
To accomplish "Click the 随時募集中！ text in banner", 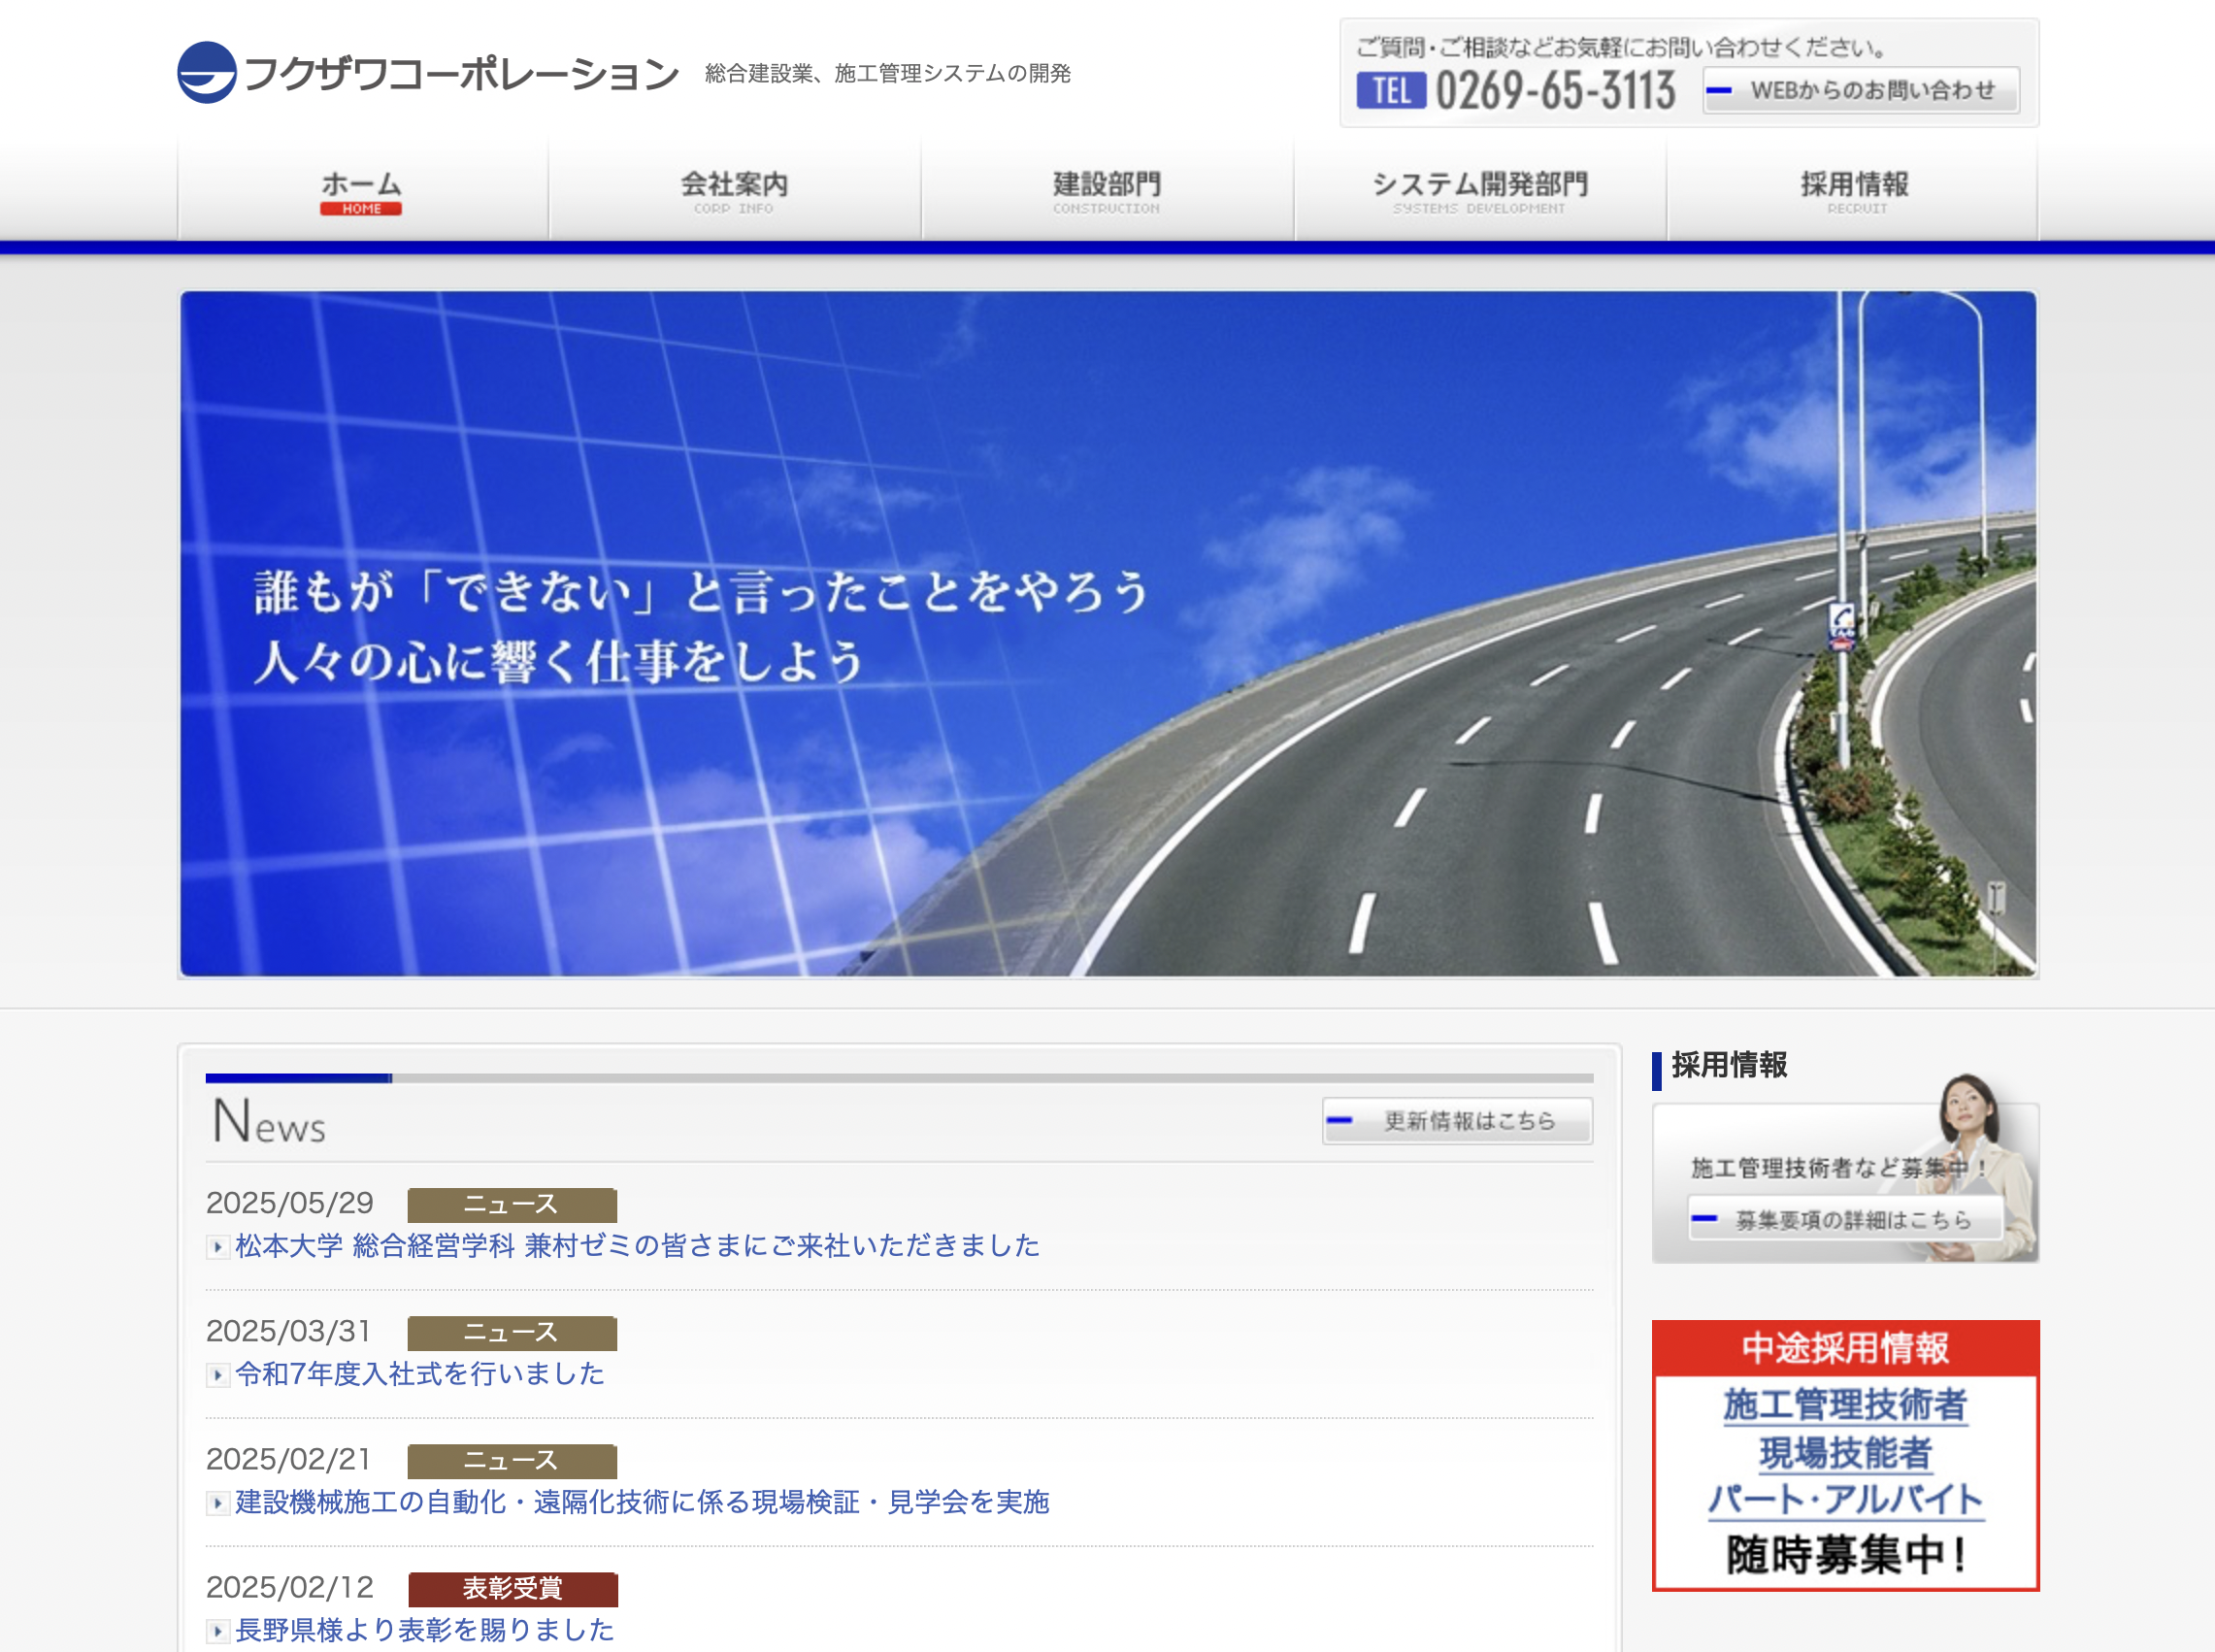I will [x=1847, y=1555].
